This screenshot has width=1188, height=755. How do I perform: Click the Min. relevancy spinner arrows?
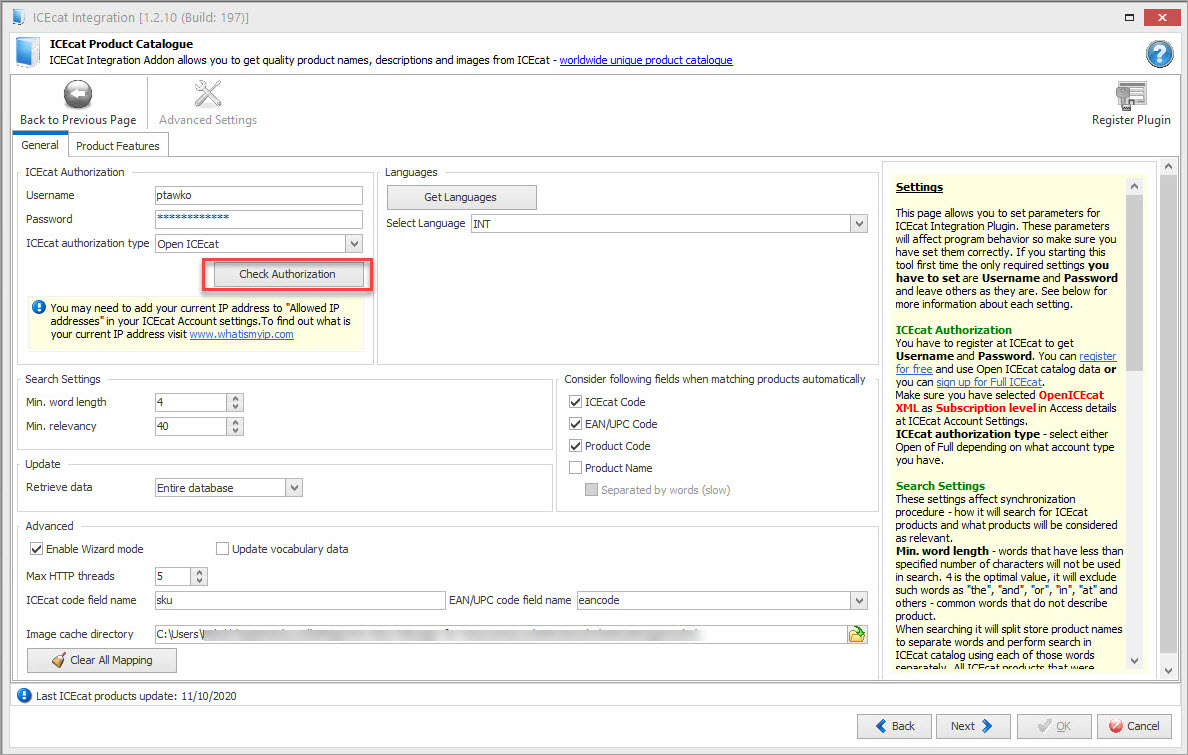tap(236, 427)
